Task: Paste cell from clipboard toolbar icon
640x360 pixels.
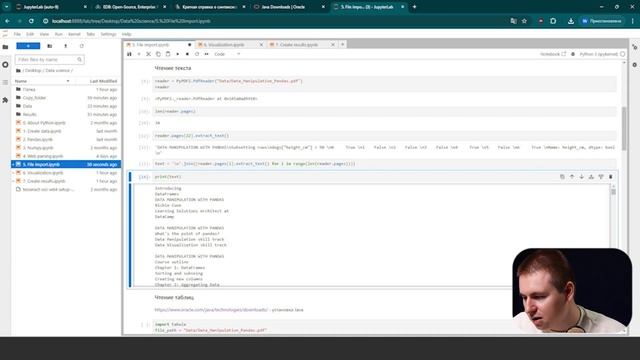Action: [x=168, y=54]
